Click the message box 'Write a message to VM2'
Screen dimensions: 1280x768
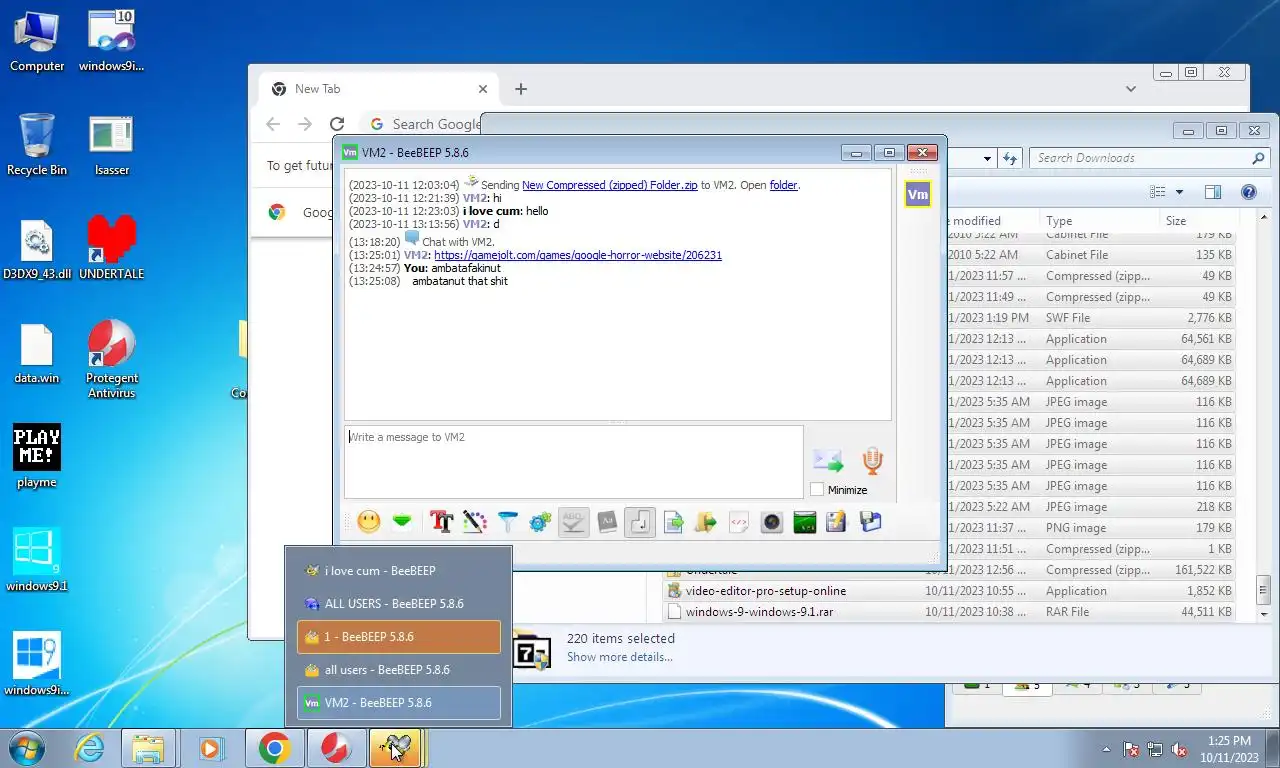point(574,462)
